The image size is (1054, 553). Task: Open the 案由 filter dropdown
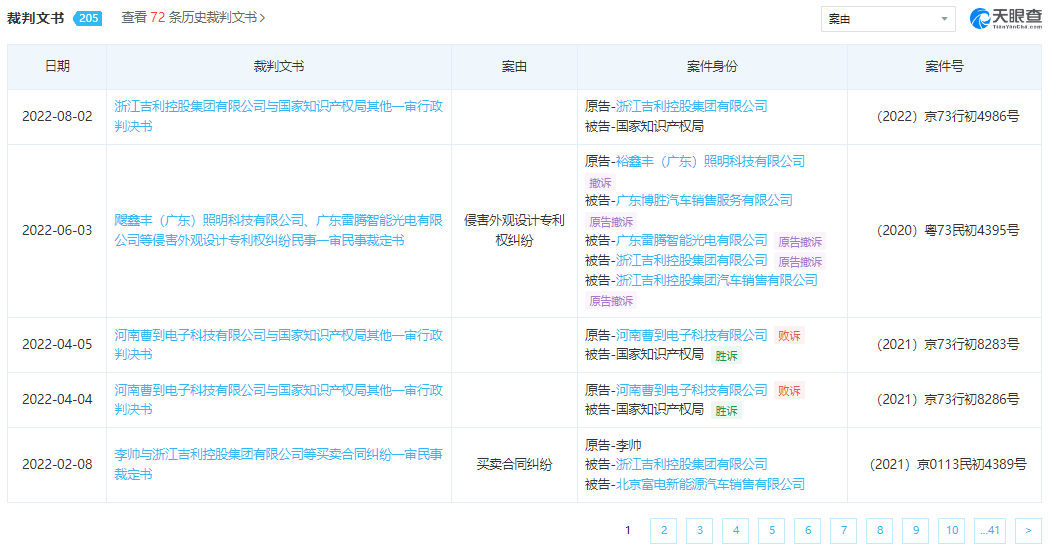(x=888, y=19)
